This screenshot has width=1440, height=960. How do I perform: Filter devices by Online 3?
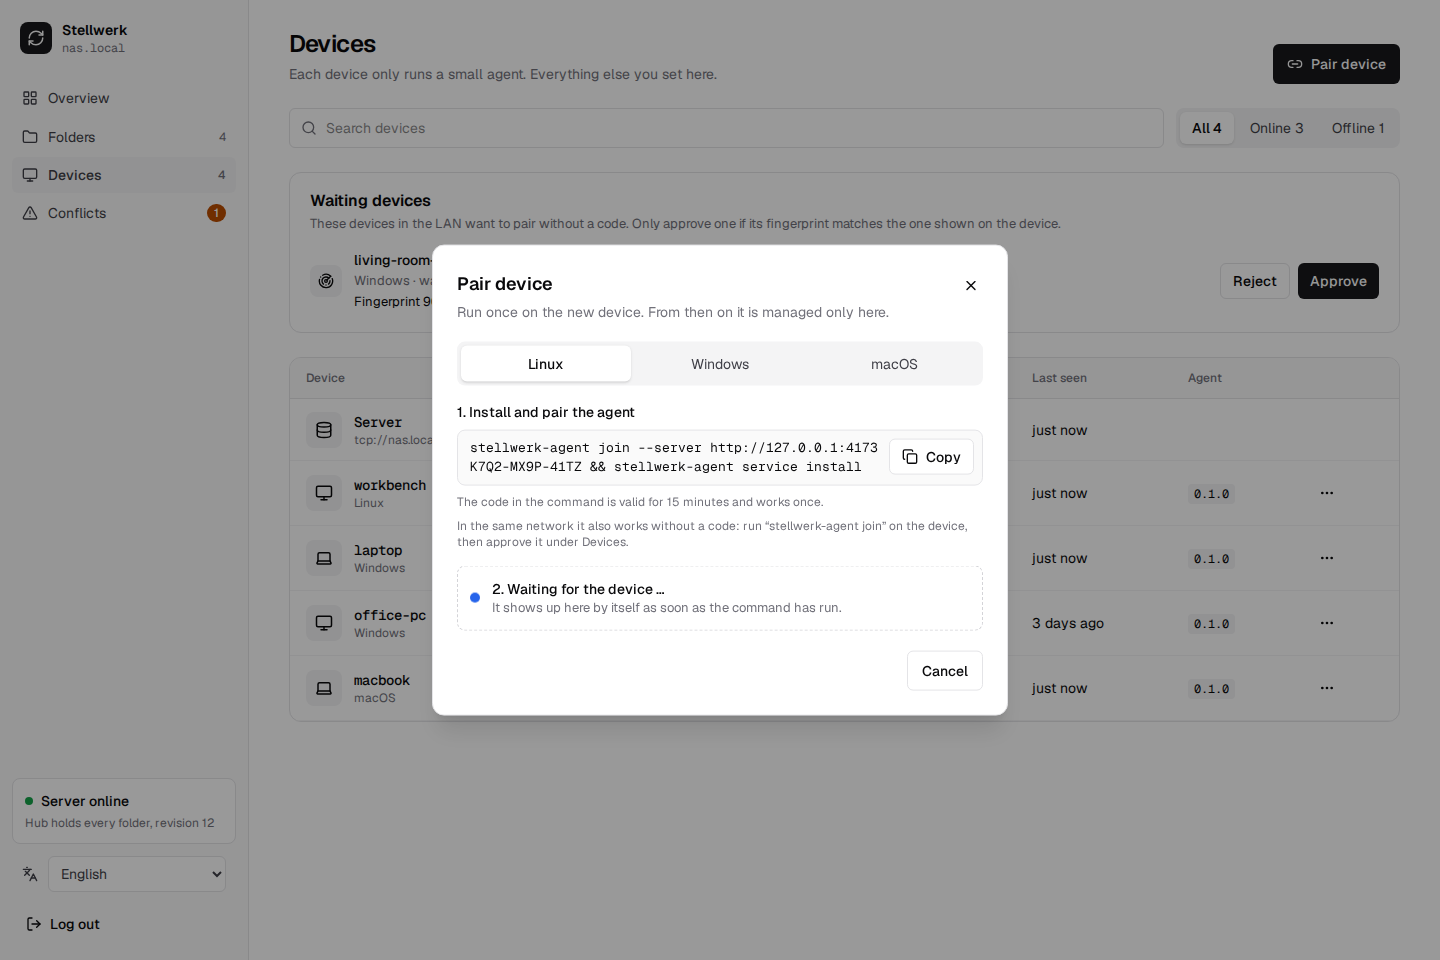coord(1276,128)
